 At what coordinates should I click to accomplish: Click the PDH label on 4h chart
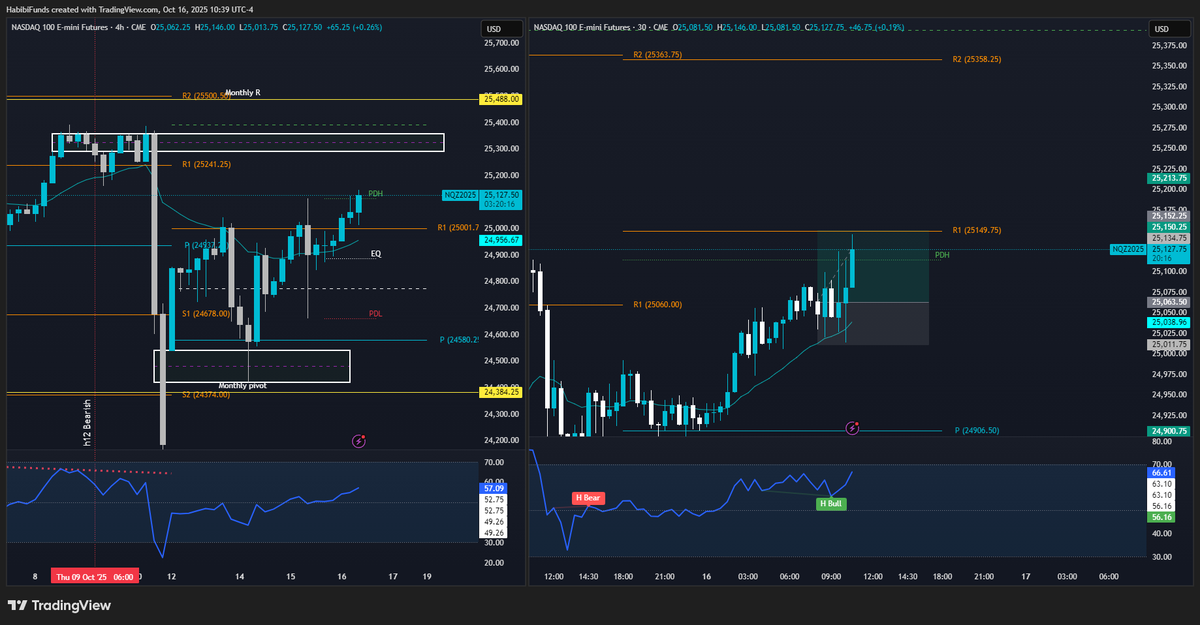pos(375,193)
